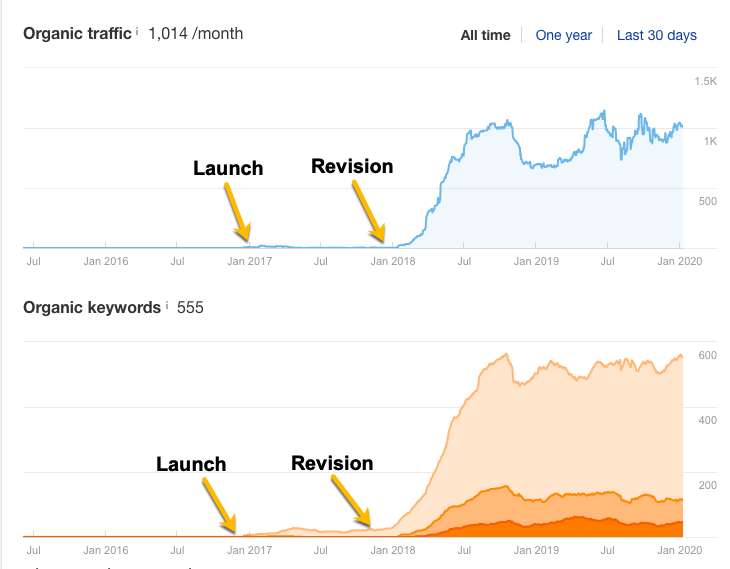Screen dimensions: 730x569
Task: Click the Launch label in the keywords chart
Action: [191, 464]
